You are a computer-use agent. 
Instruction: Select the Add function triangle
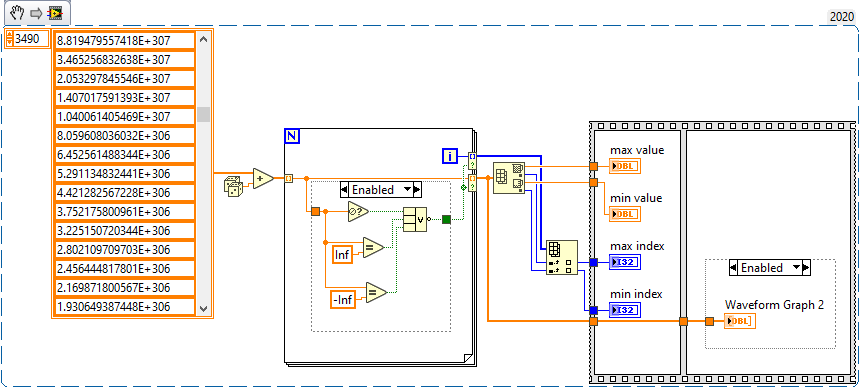(x=263, y=178)
